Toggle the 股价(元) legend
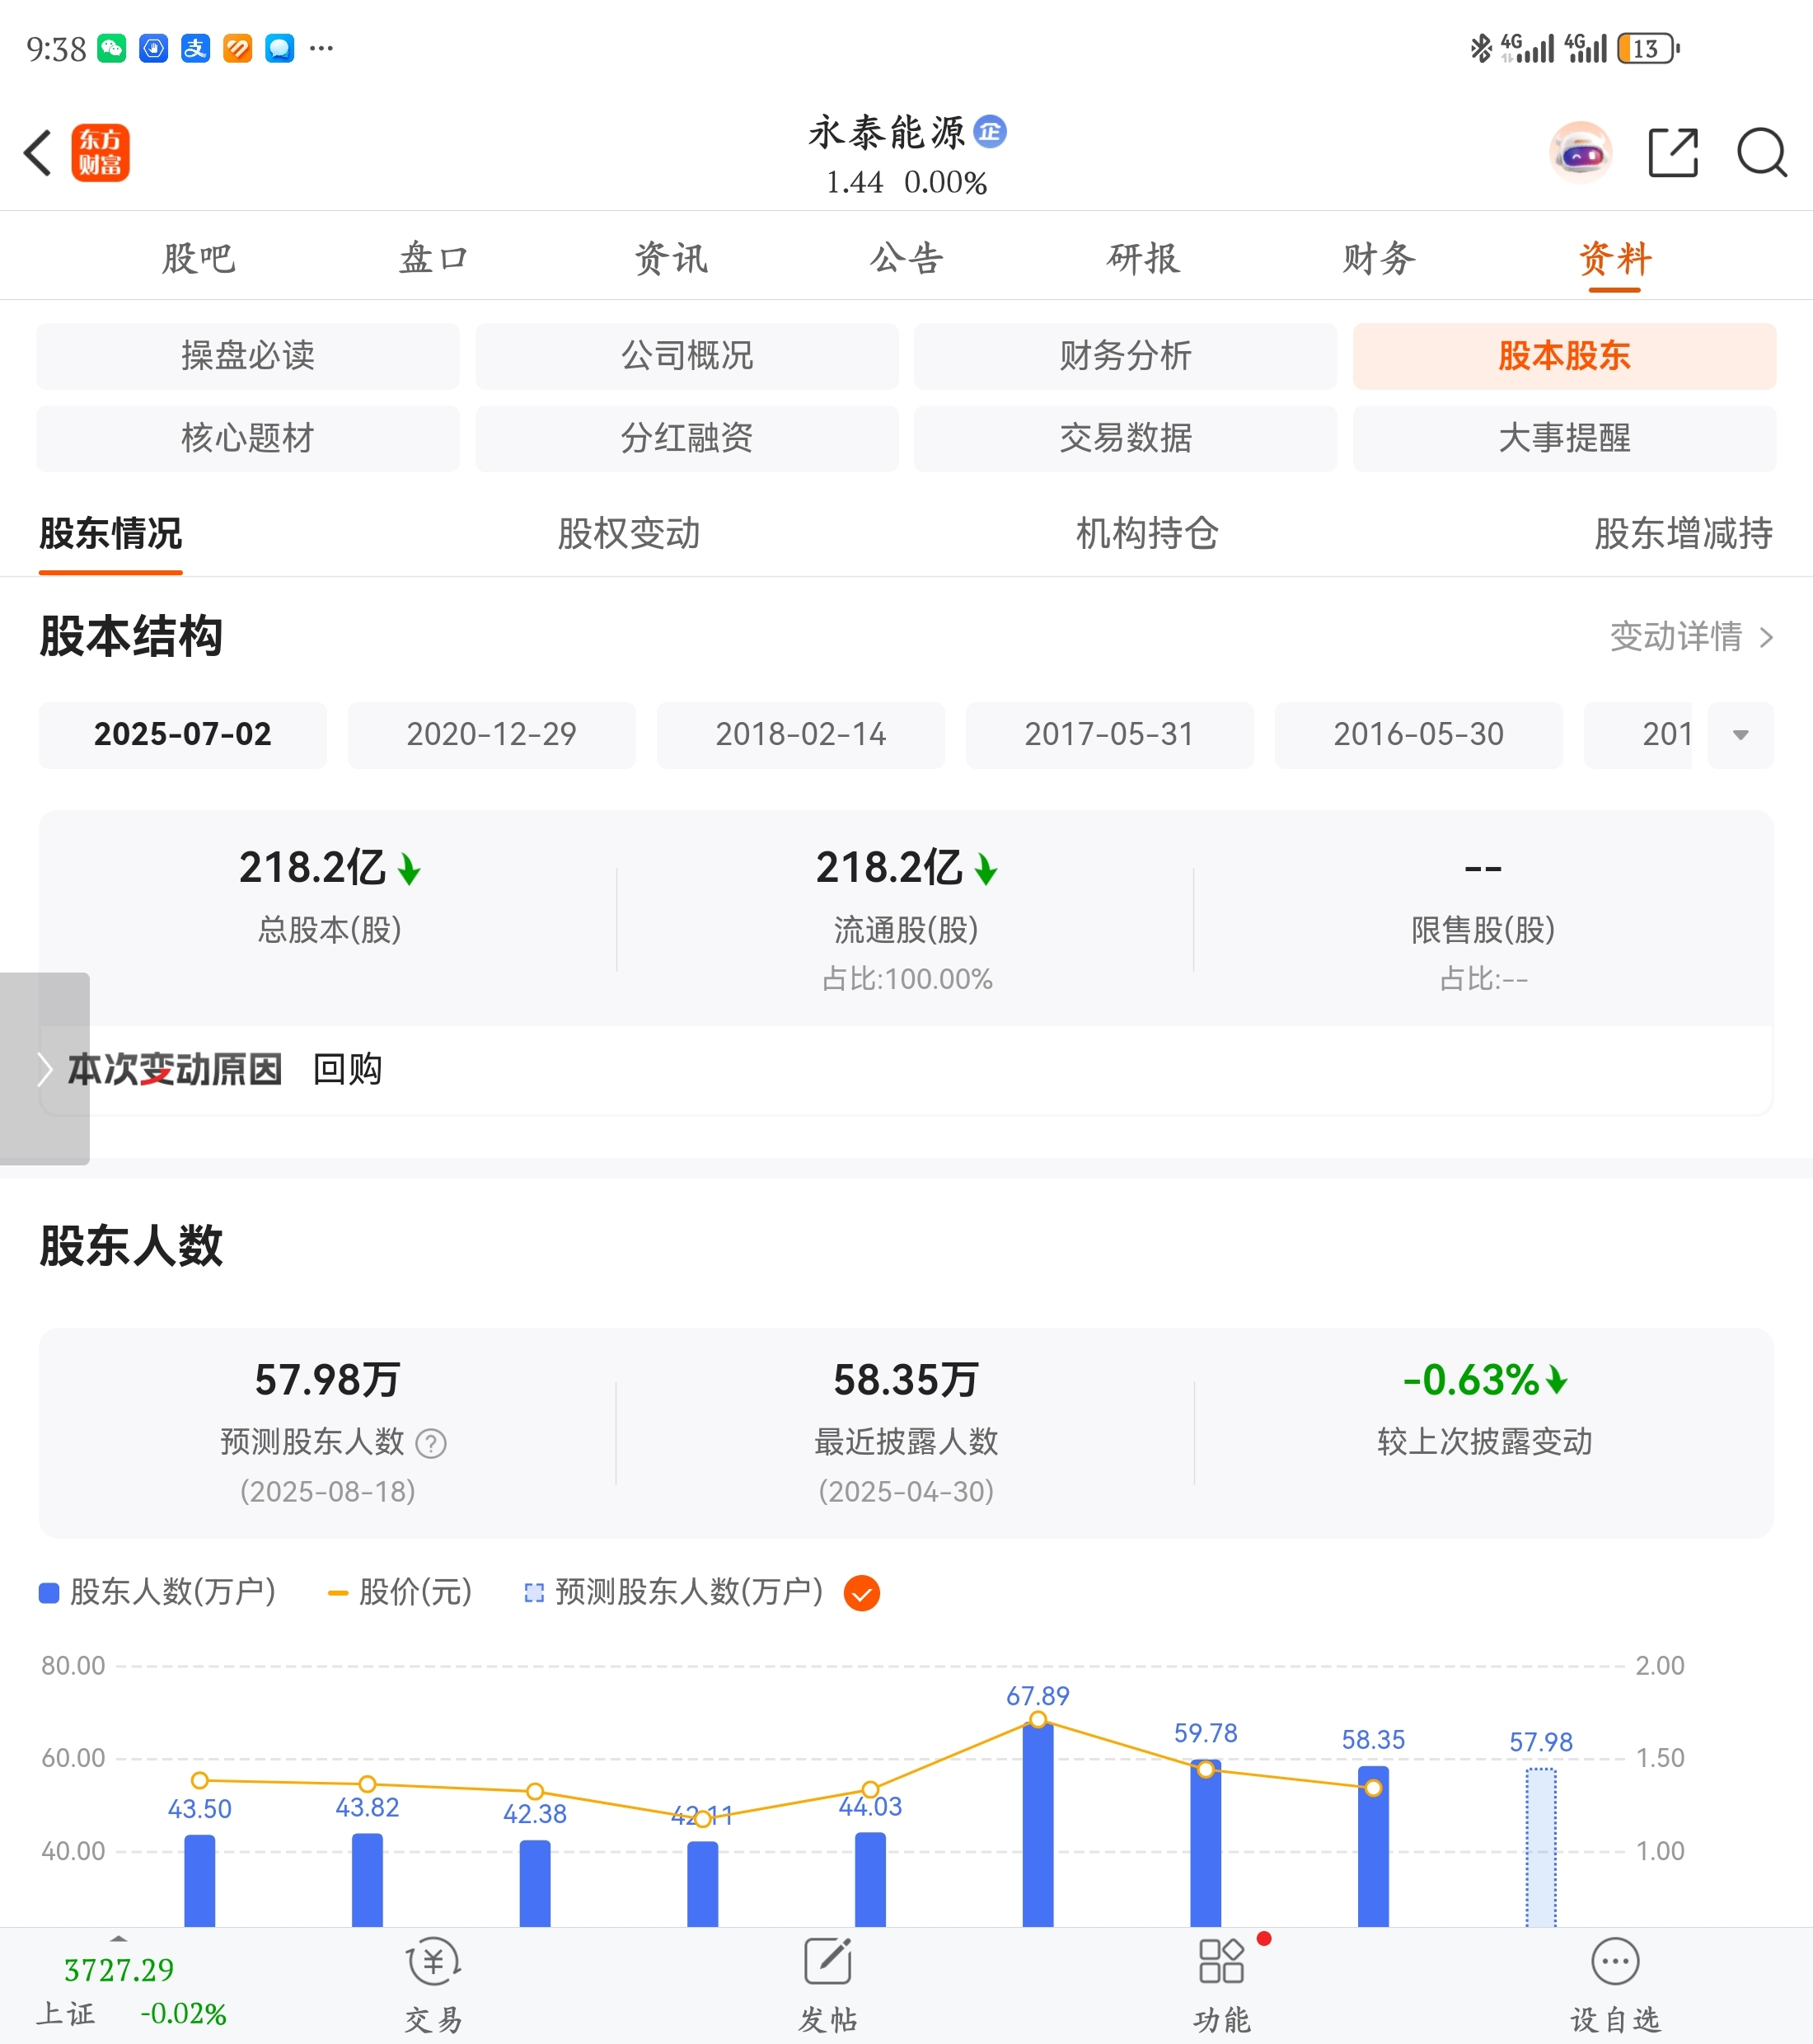Screen dimensions: 1813x2044 [x=400, y=1592]
